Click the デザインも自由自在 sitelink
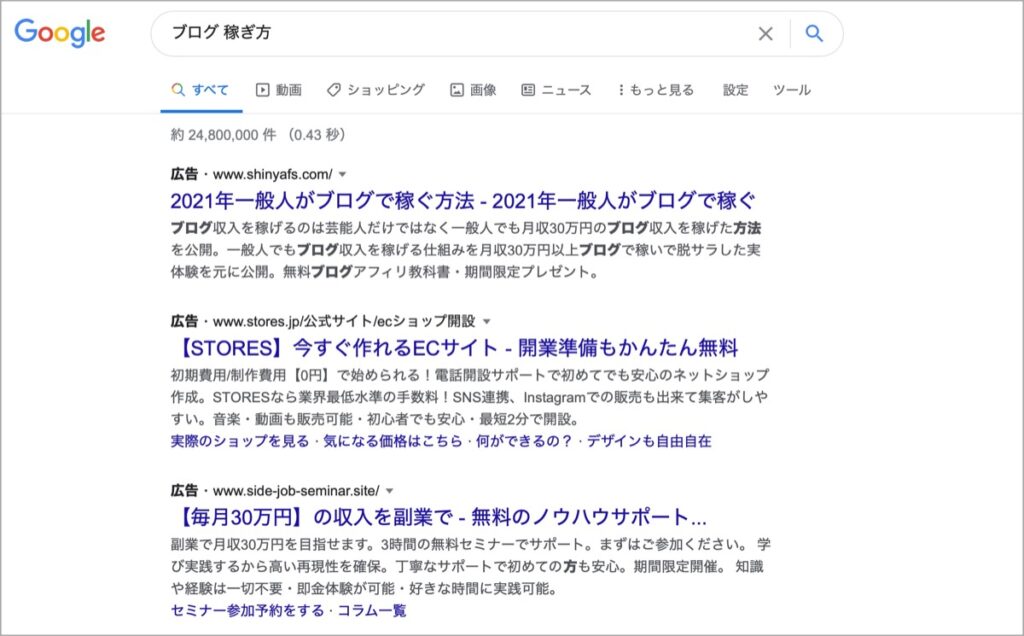The height and width of the screenshot is (636, 1024). 649,441
